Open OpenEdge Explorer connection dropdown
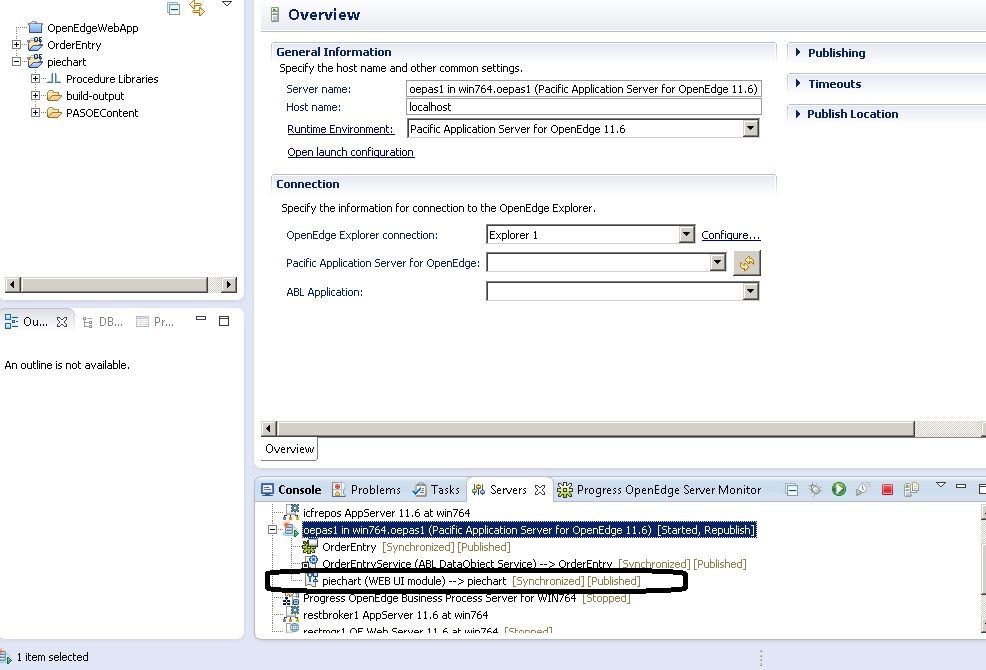Screen dimensions: 986x670 (x=686, y=235)
